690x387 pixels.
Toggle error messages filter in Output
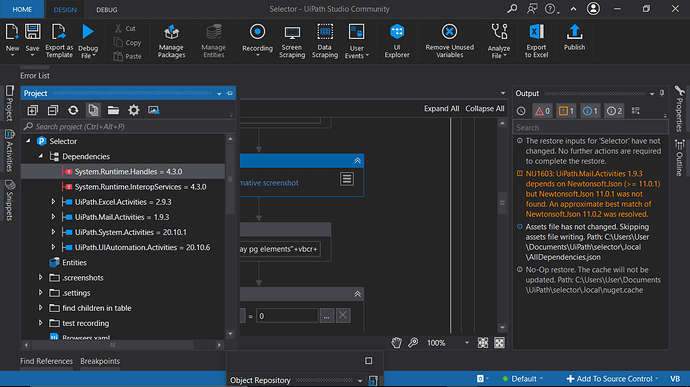[x=542, y=111]
